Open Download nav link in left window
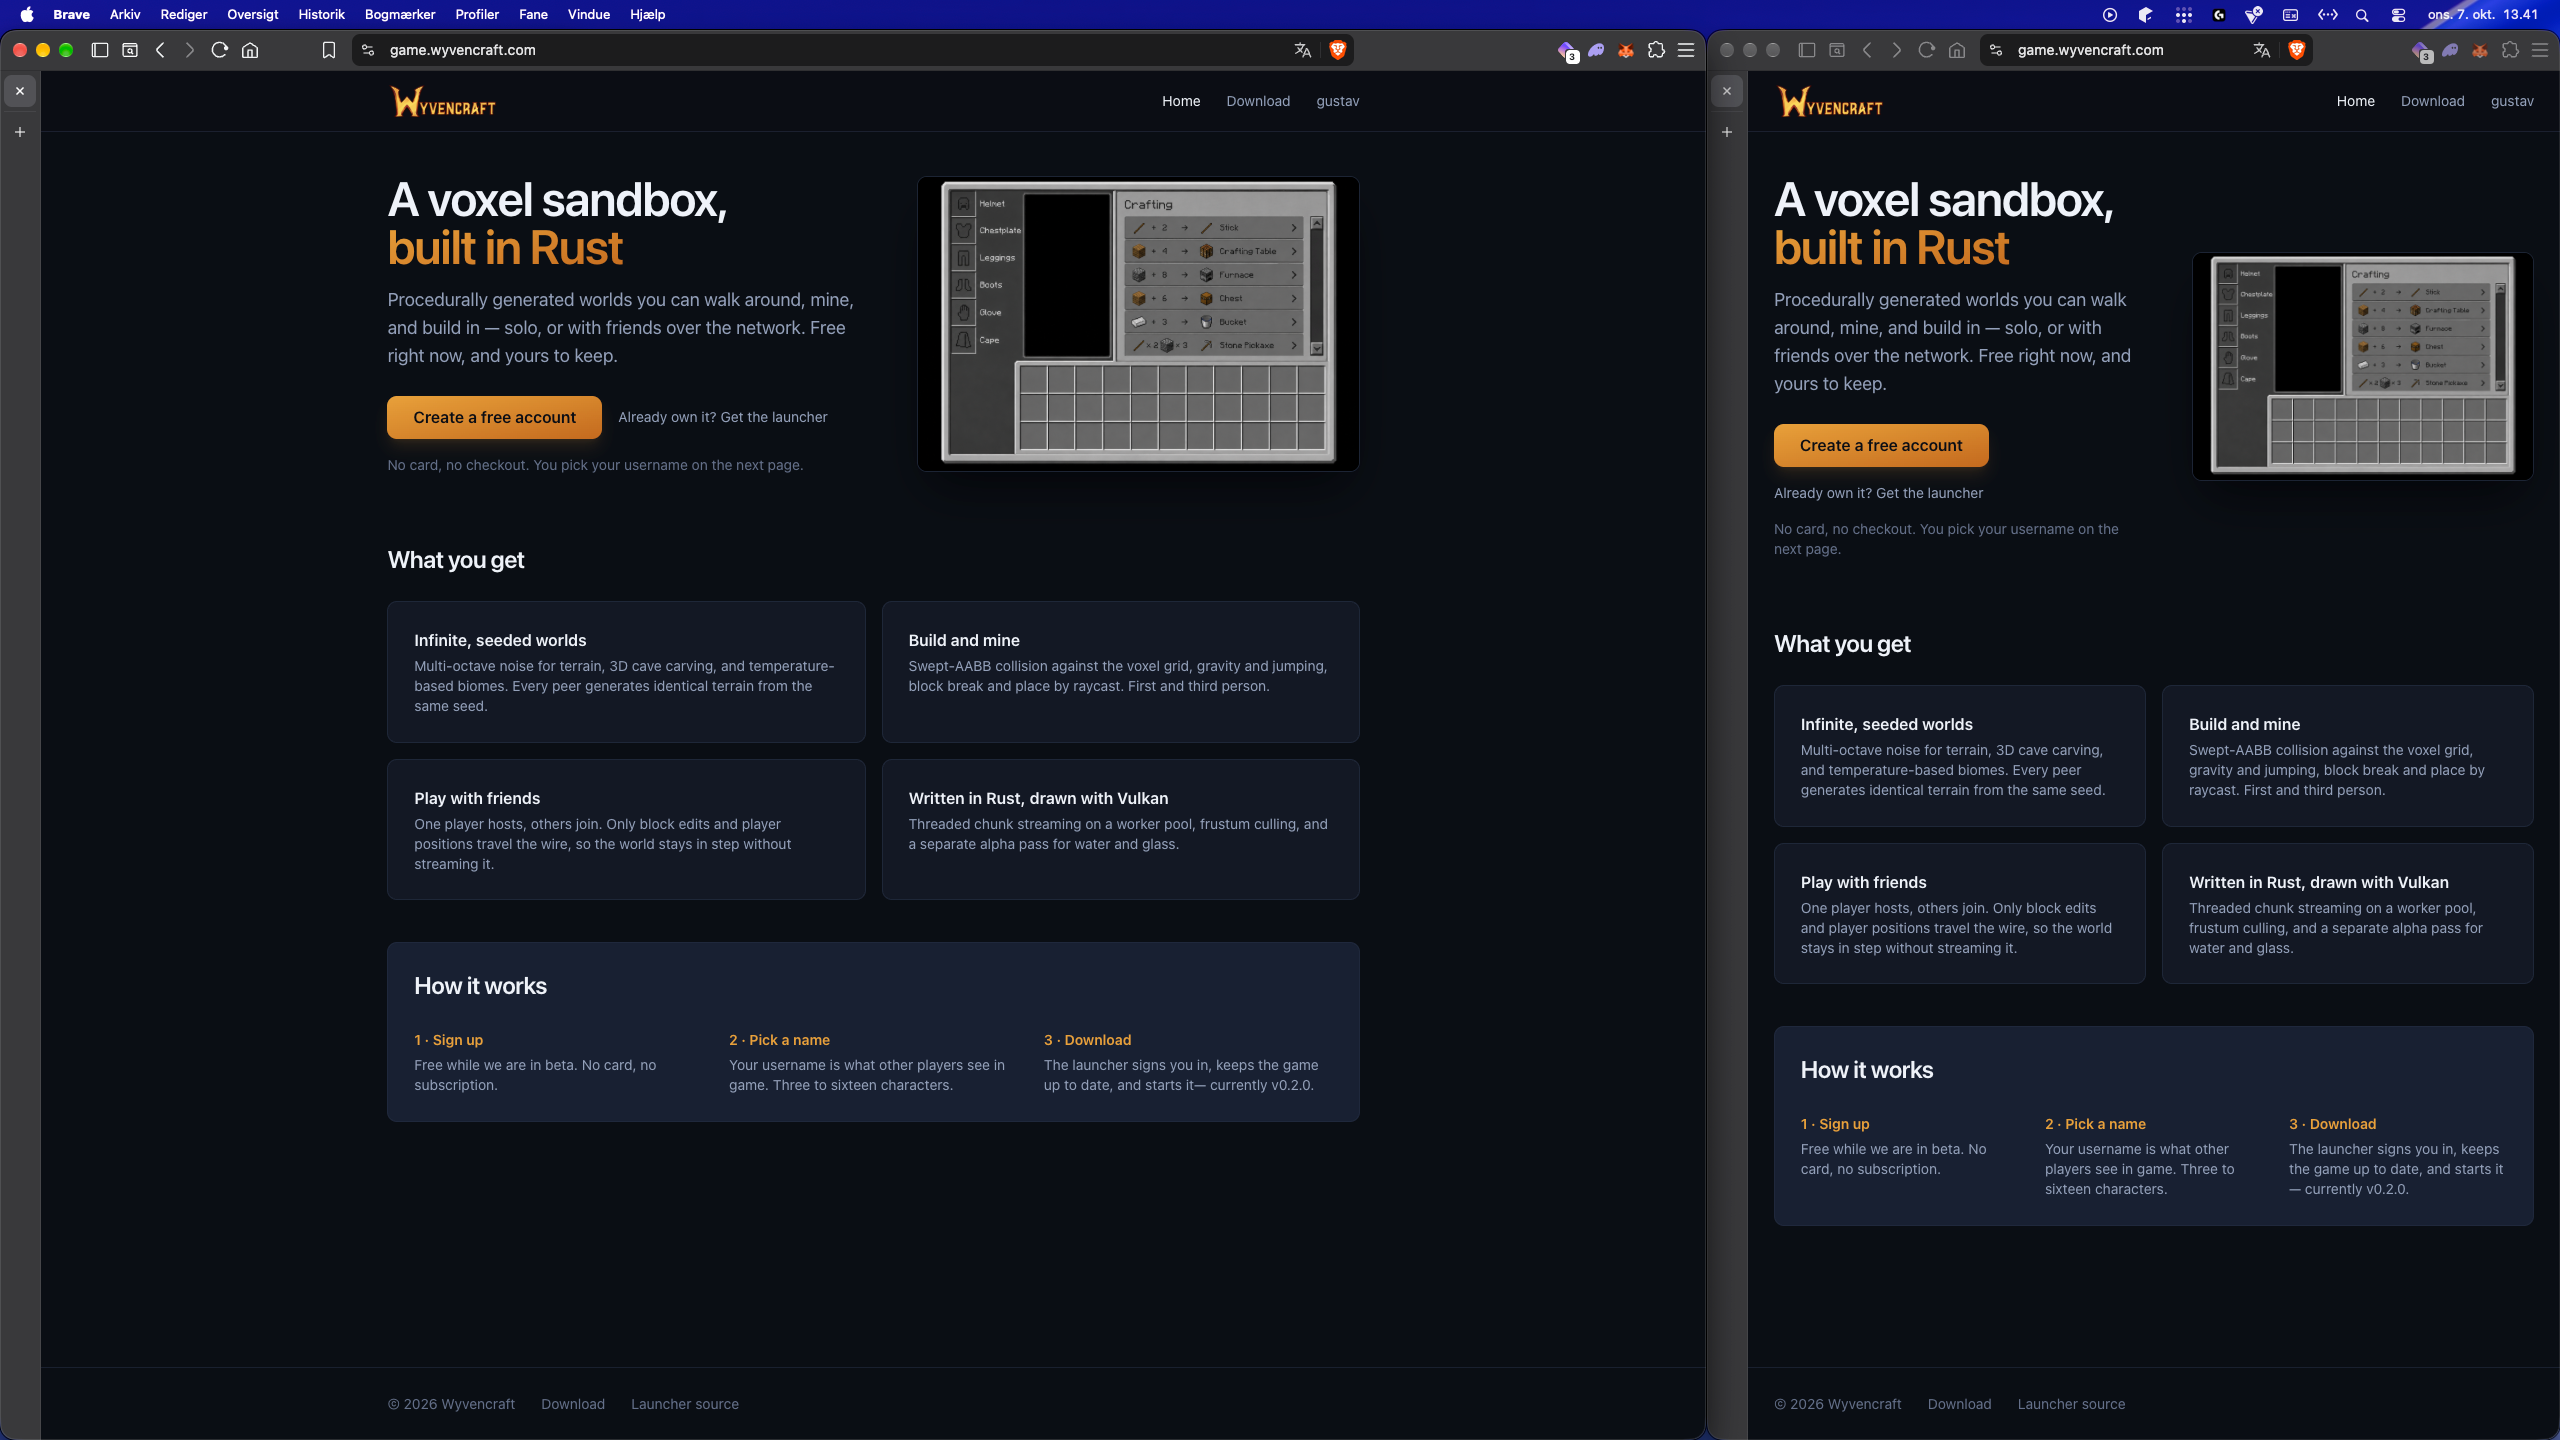Viewport: 2560px width, 1440px height. pyautogui.click(x=1258, y=101)
